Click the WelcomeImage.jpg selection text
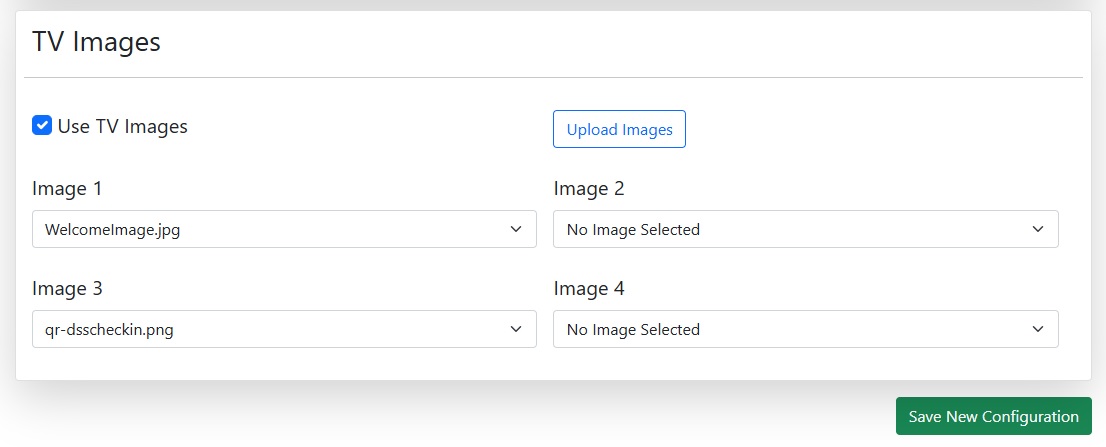The image size is (1106, 447). (112, 230)
